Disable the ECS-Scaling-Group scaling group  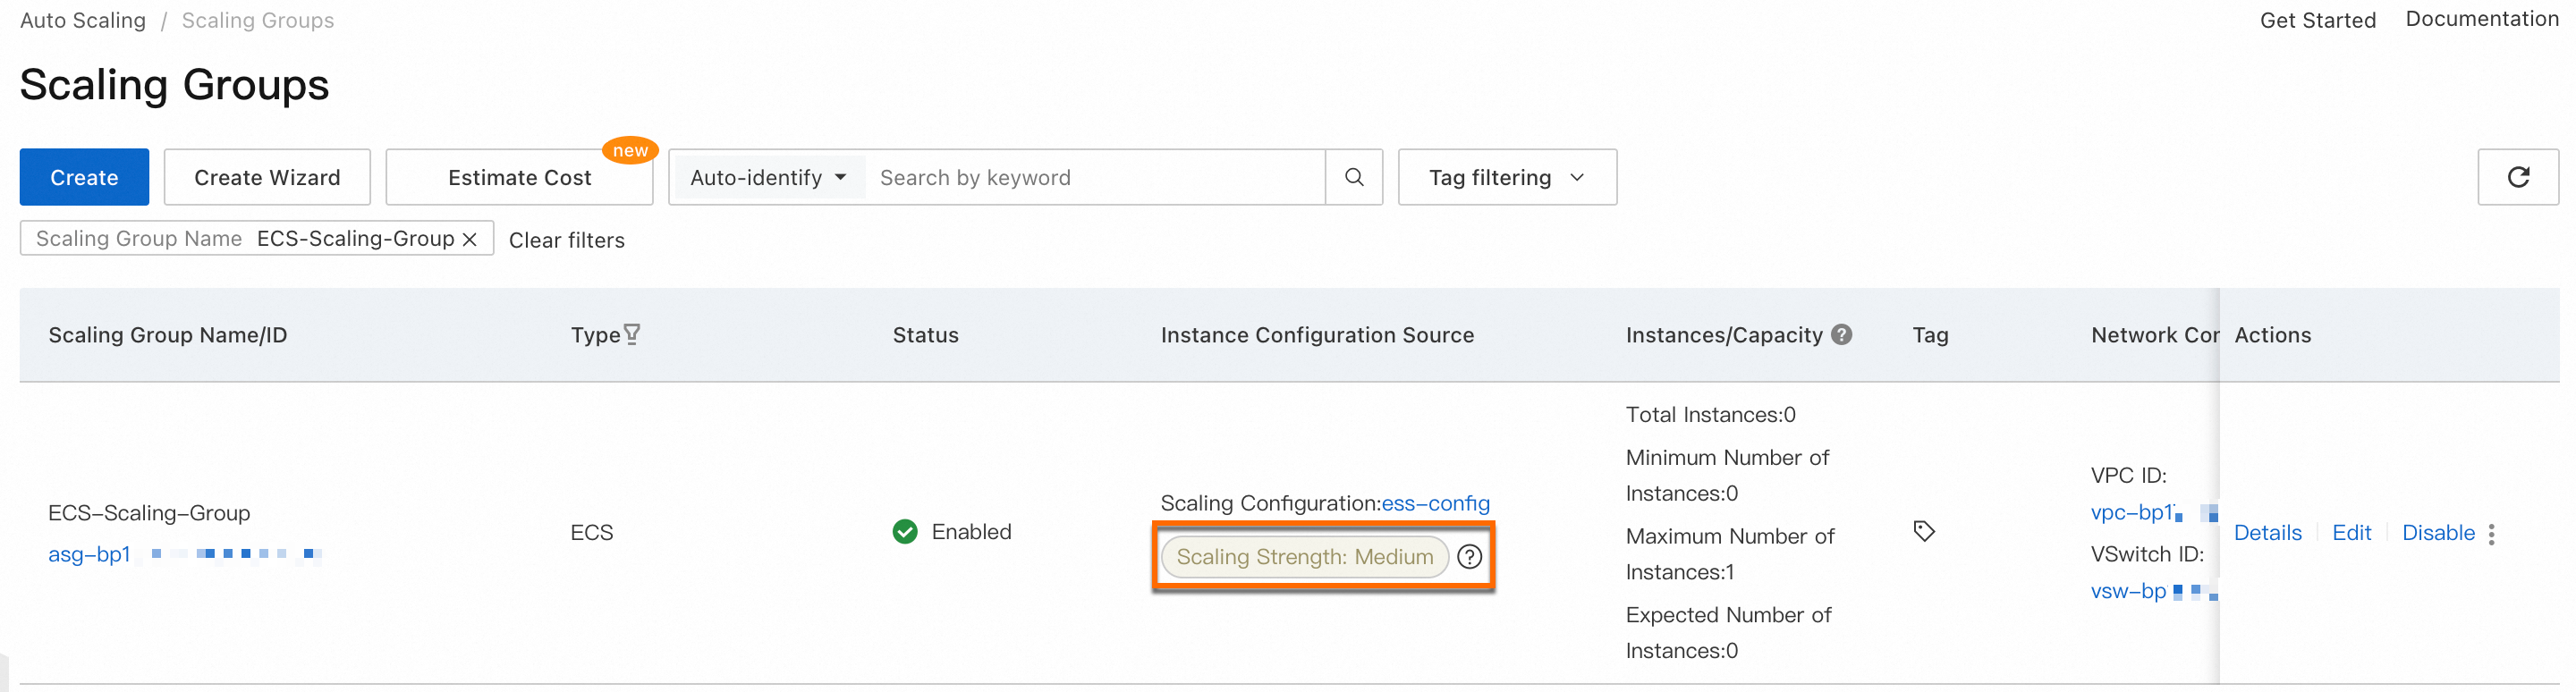[2437, 533]
